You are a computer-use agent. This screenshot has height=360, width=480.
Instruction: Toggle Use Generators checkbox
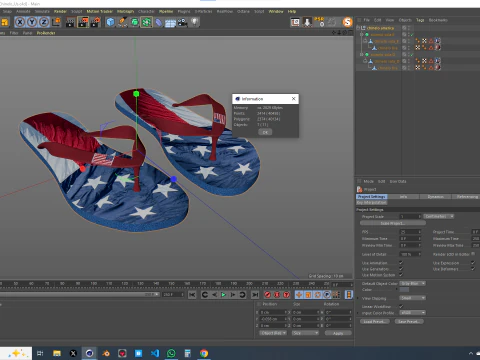click(x=401, y=269)
